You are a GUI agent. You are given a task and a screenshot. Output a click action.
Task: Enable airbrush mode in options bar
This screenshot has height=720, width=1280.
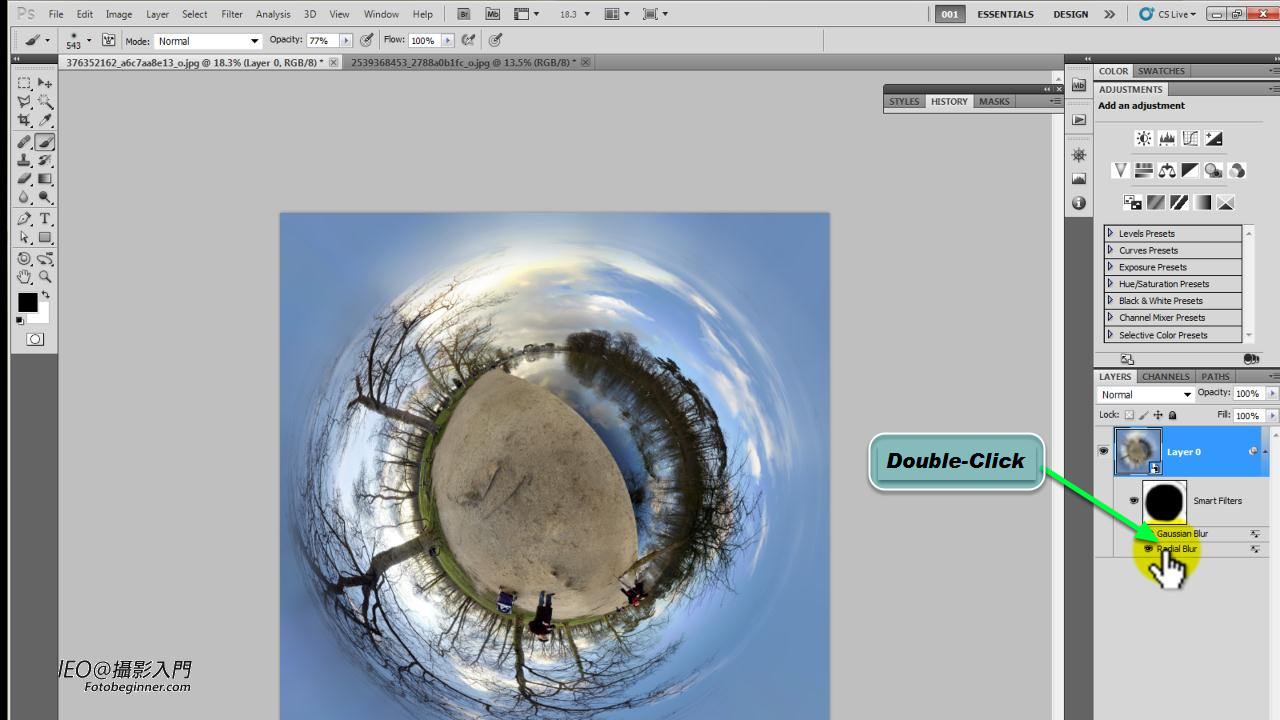tap(468, 40)
